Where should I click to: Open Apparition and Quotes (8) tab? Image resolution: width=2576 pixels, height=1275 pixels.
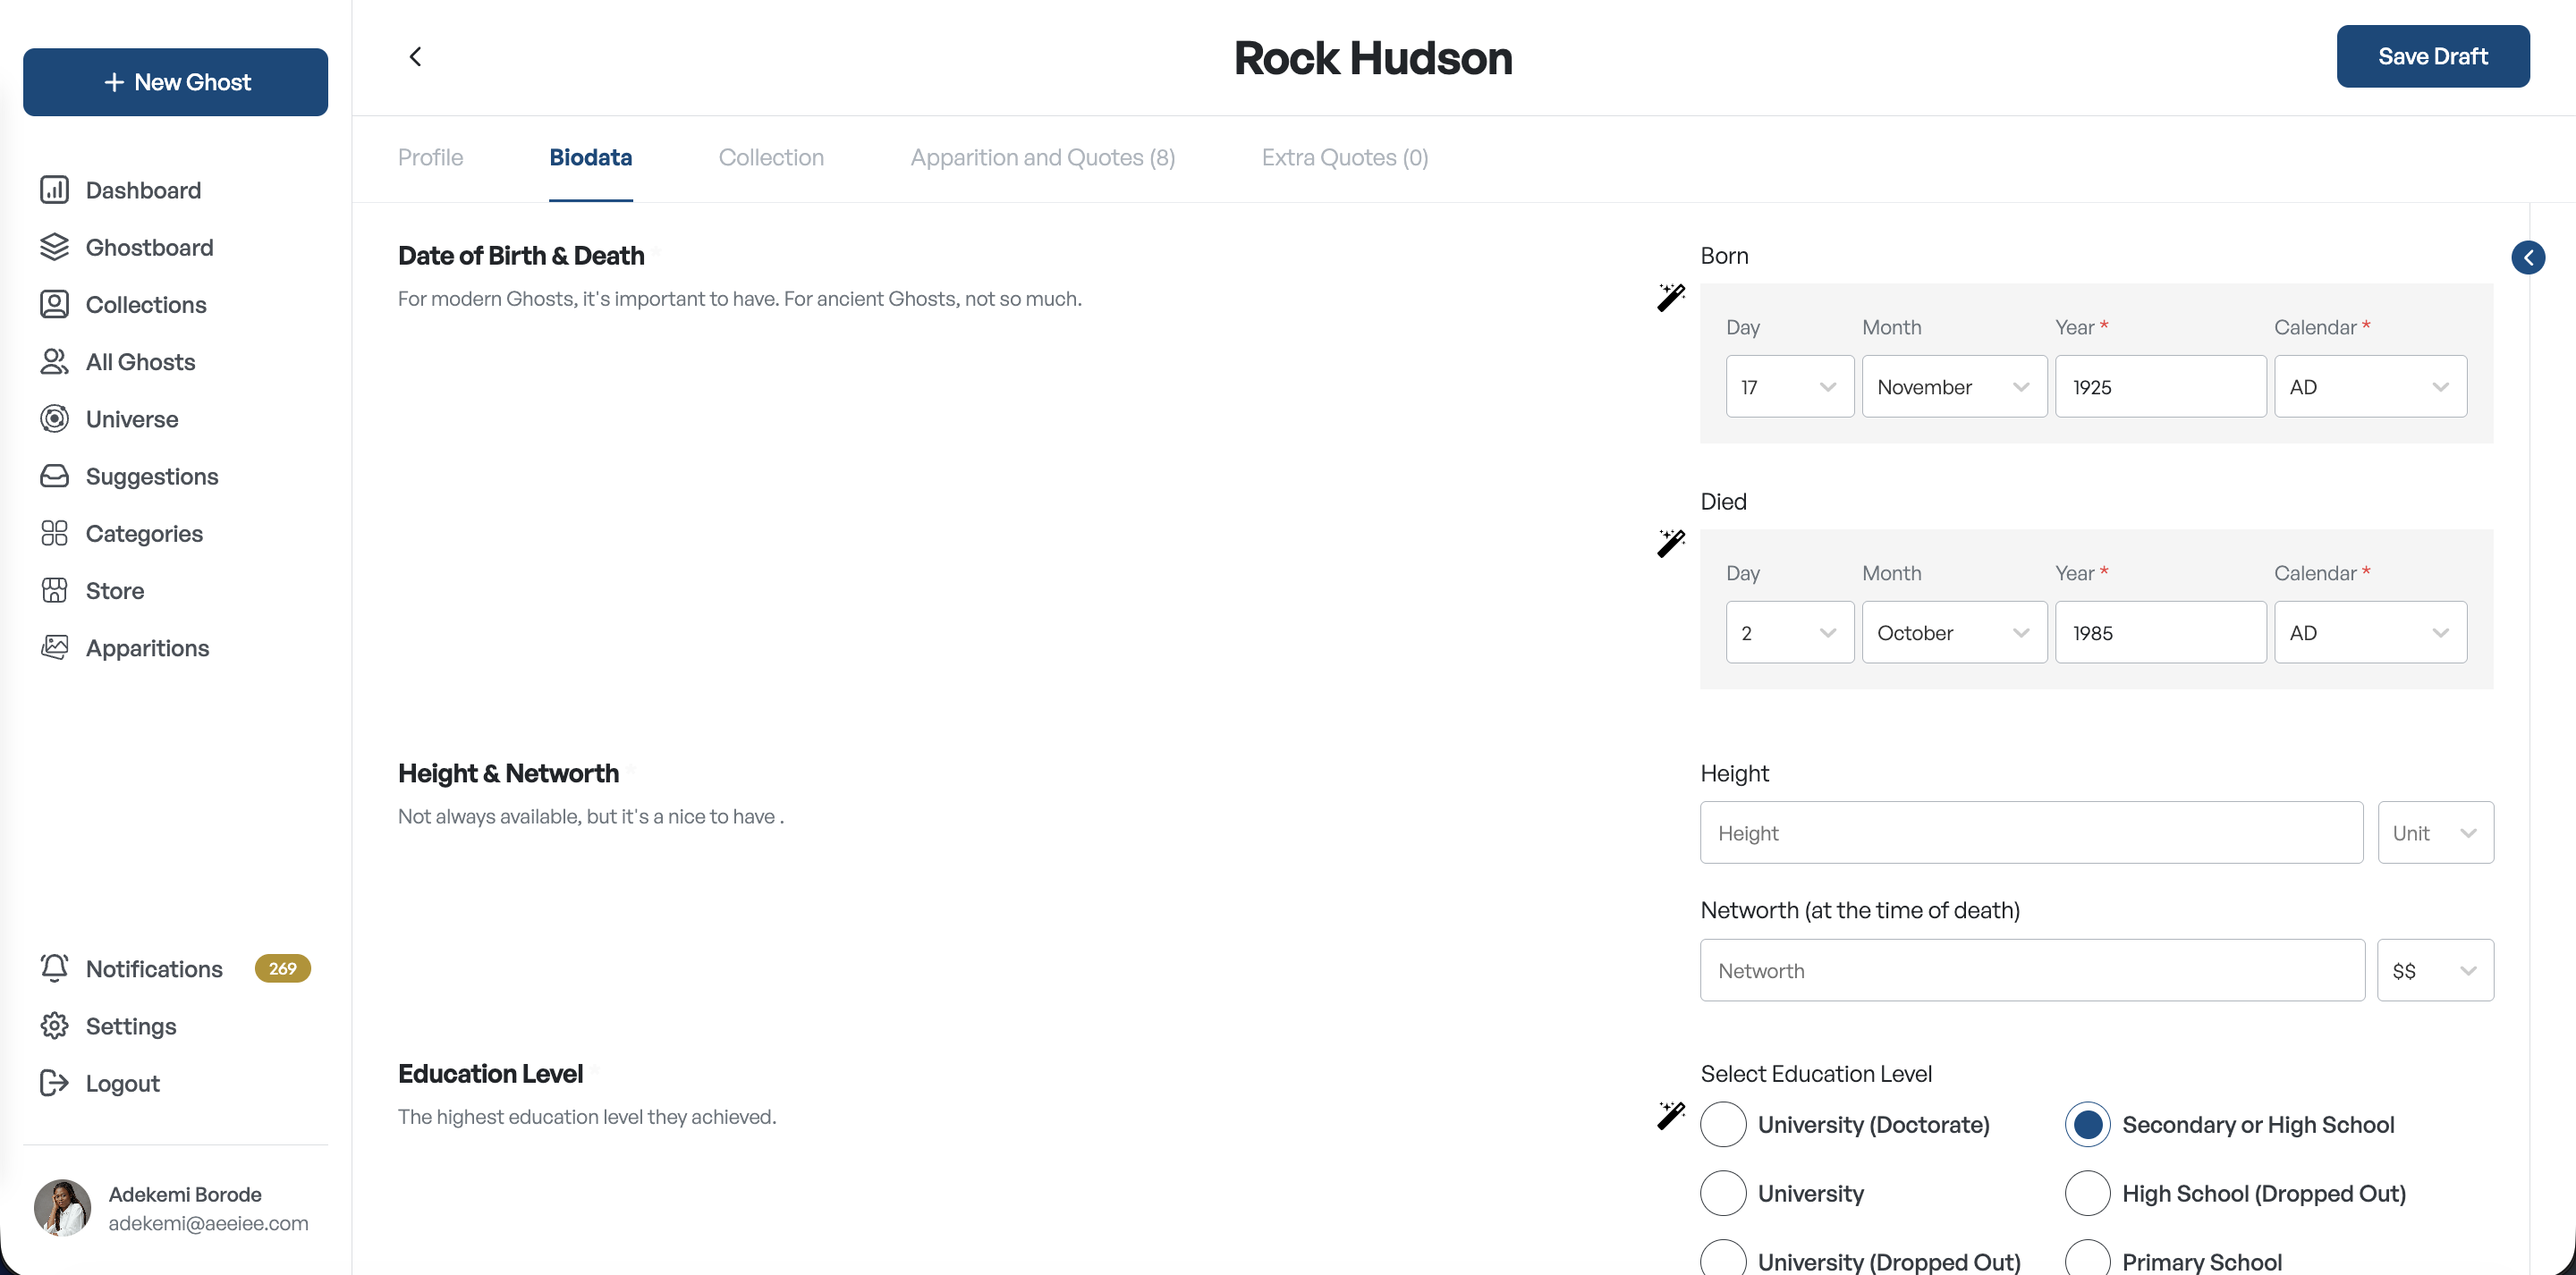(x=1042, y=157)
